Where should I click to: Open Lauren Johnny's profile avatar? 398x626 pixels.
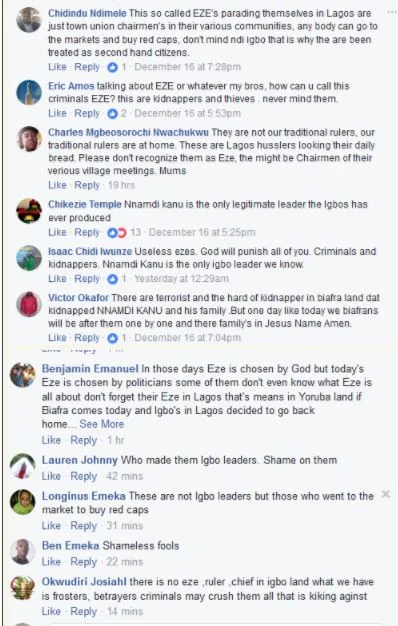[22, 466]
